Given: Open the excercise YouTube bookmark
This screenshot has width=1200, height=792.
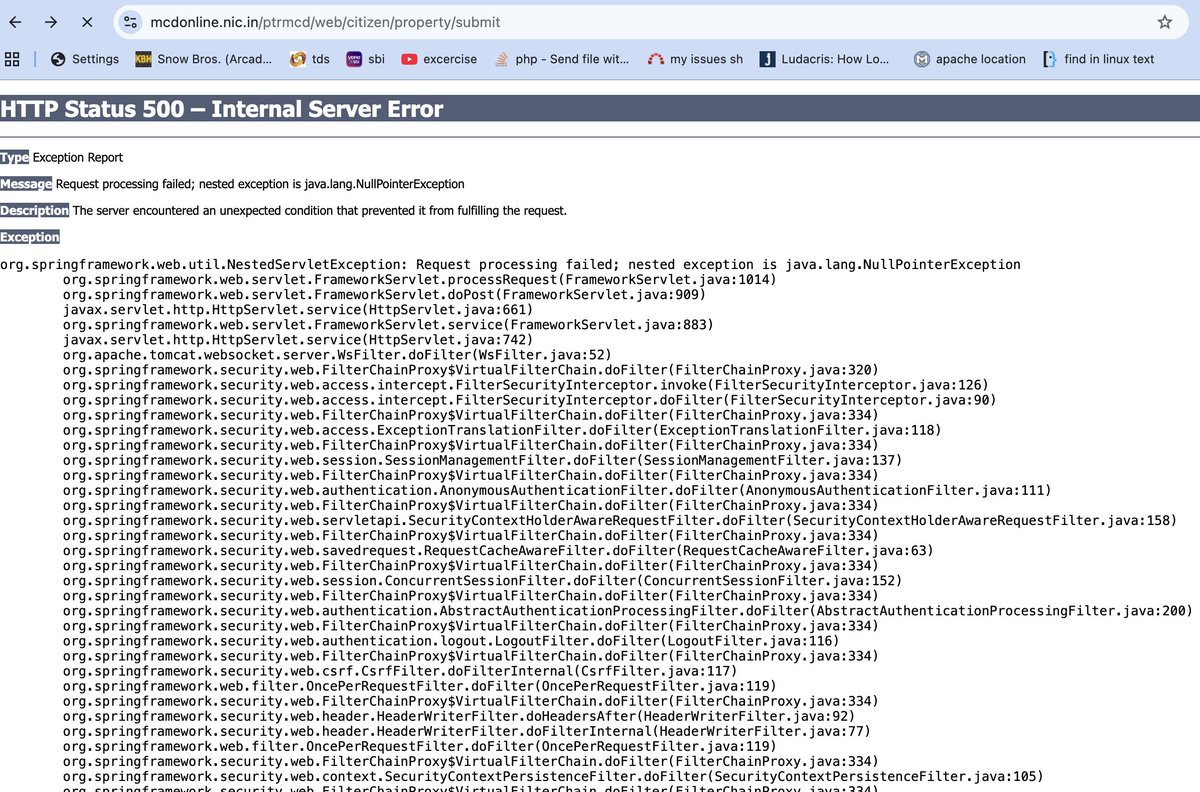Looking at the screenshot, I should point(439,59).
